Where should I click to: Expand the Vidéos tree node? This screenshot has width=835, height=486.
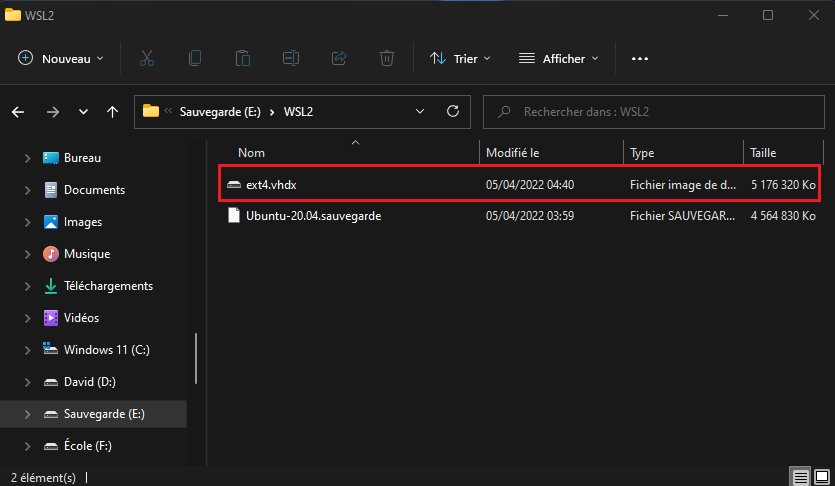pyautogui.click(x=27, y=318)
